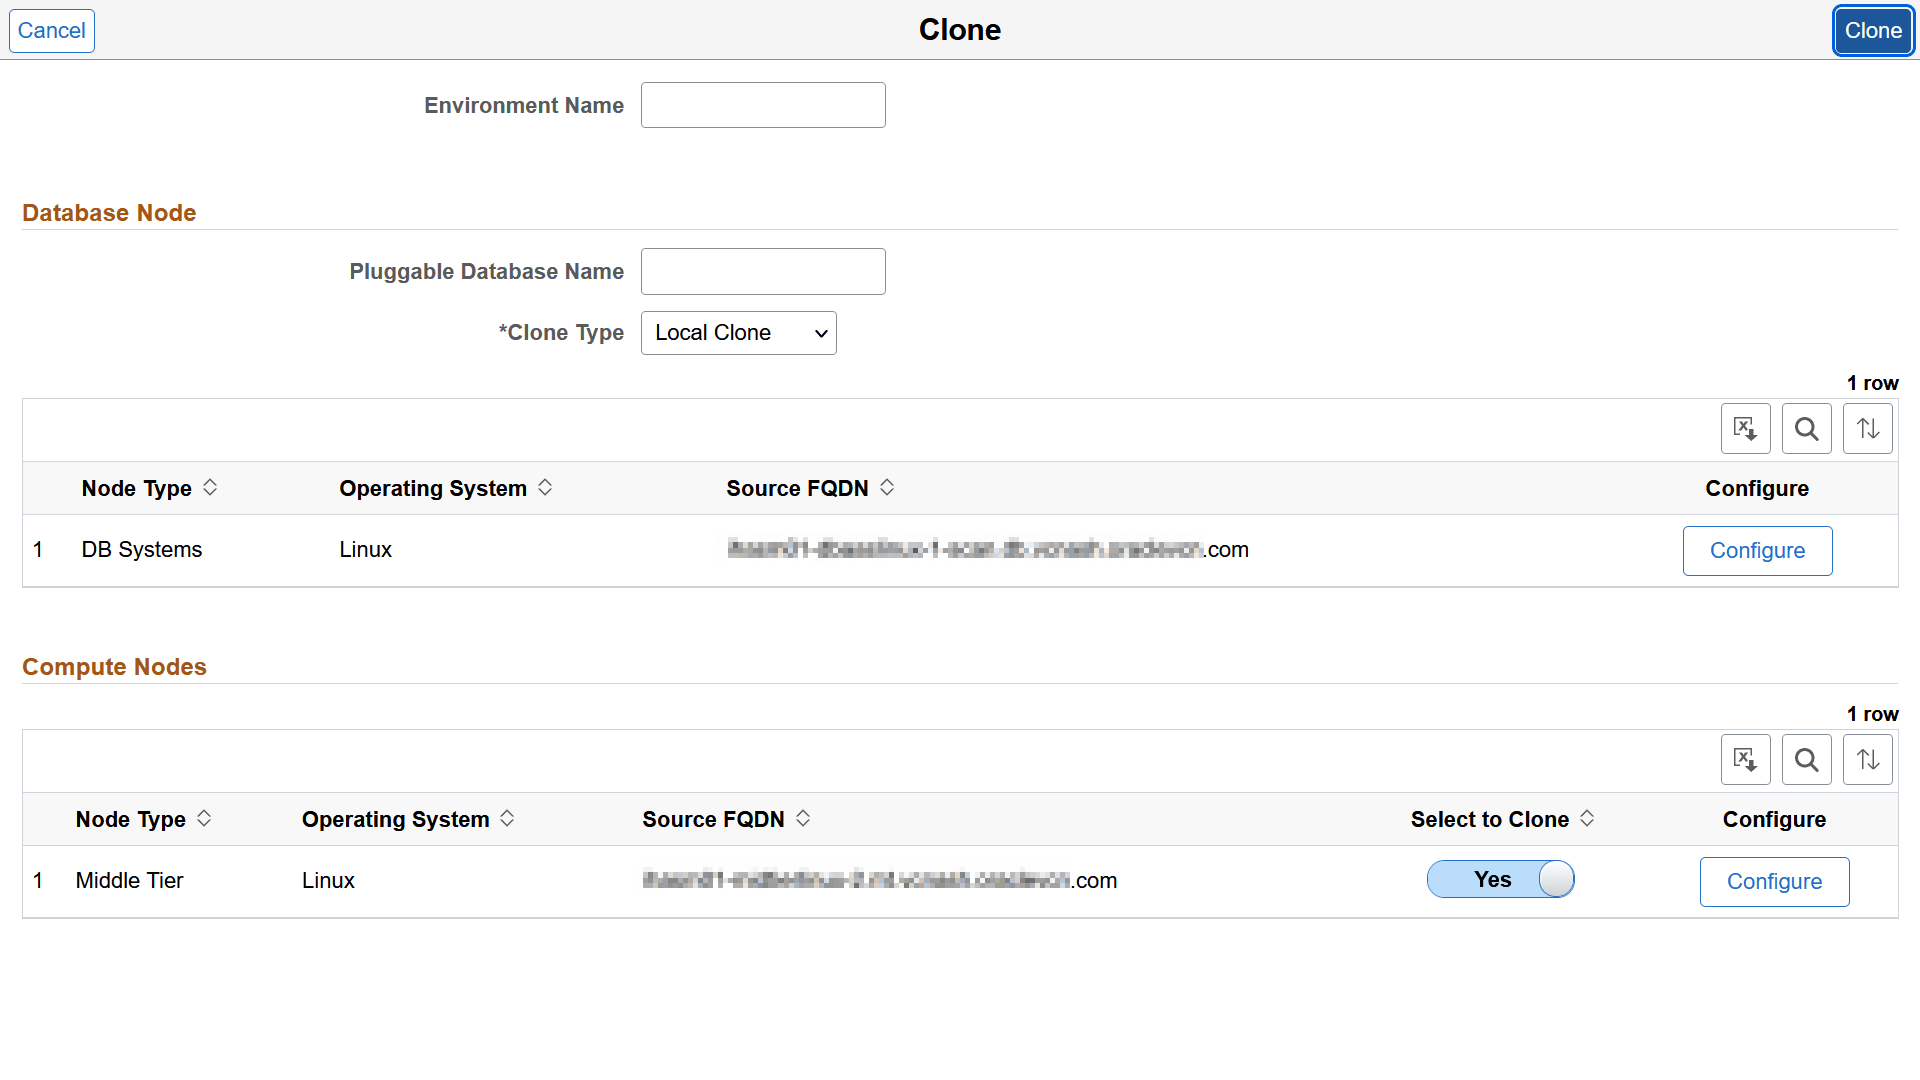The height and width of the screenshot is (1080, 1920).
Task: Configure the DB Systems database node
Action: tap(1757, 550)
